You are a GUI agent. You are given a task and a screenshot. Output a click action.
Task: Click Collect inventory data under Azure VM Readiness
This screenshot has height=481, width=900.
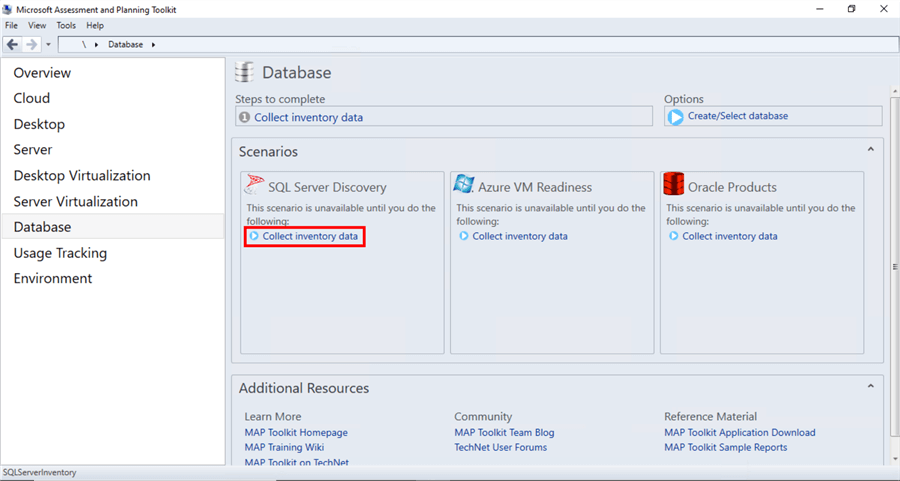click(520, 236)
